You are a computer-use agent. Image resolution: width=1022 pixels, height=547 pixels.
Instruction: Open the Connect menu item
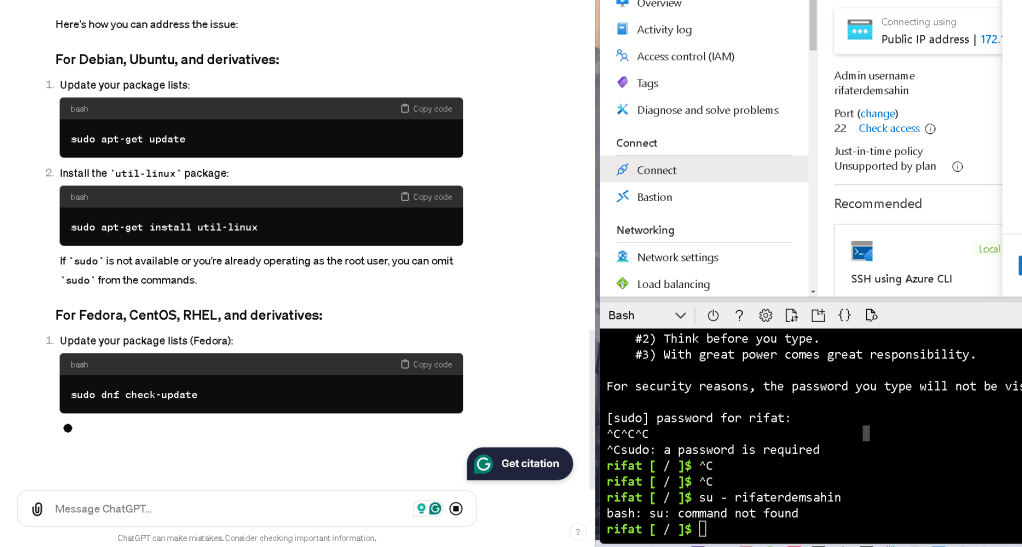tap(704, 170)
